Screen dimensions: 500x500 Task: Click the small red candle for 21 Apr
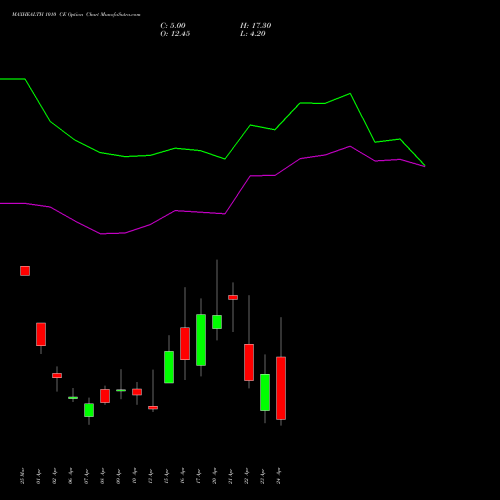[x=233, y=297]
